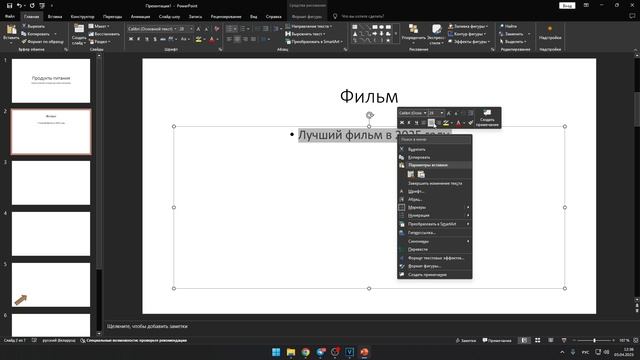Toggle strikethrough in the ribbon font group
Image resolution: width=640 pixels, height=360 pixels.
point(163,39)
